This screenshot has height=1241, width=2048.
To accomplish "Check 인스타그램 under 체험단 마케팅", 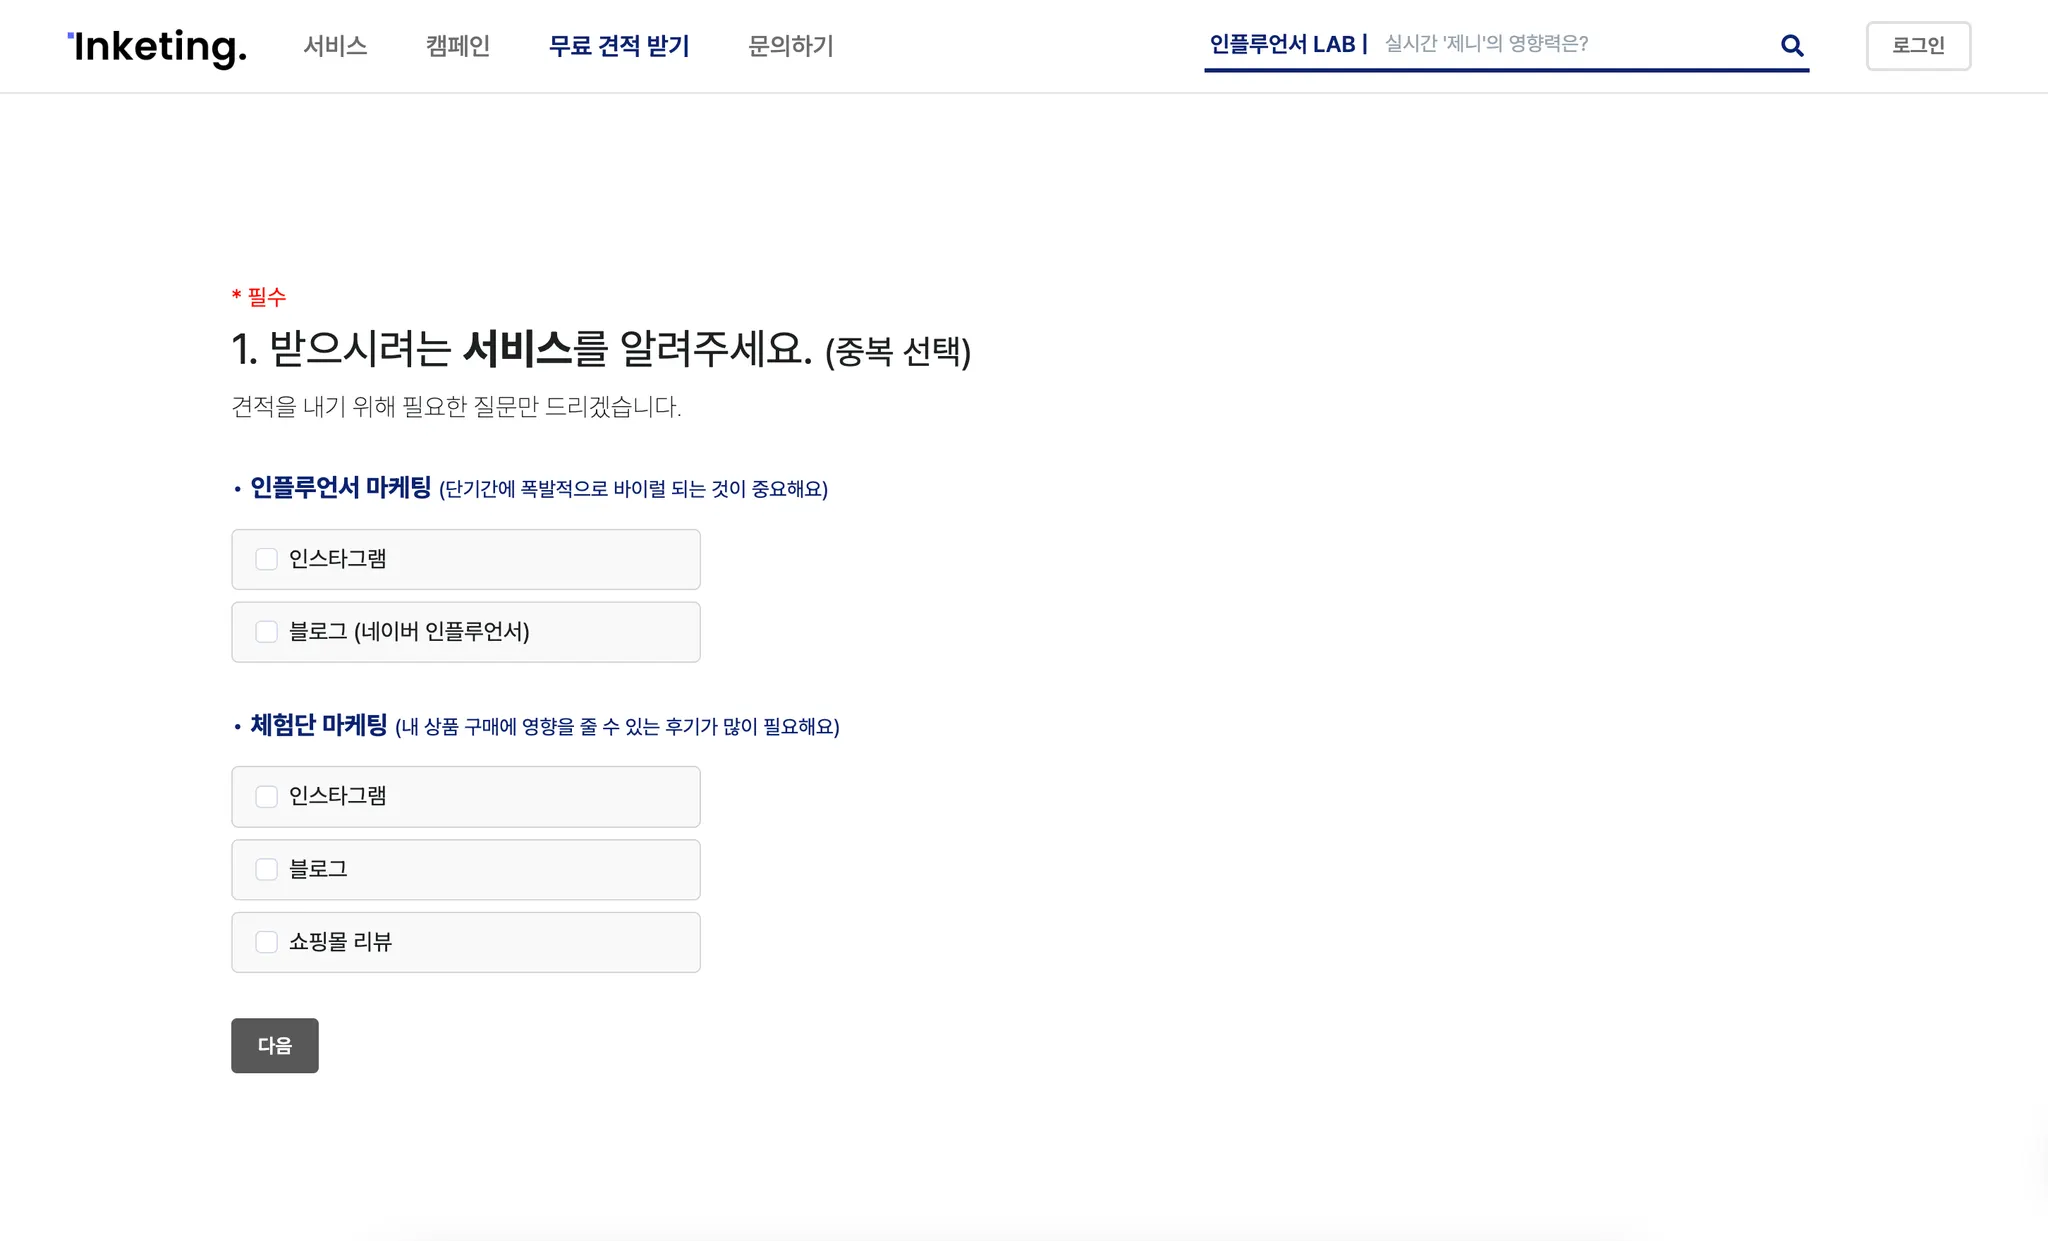I will tap(266, 797).
